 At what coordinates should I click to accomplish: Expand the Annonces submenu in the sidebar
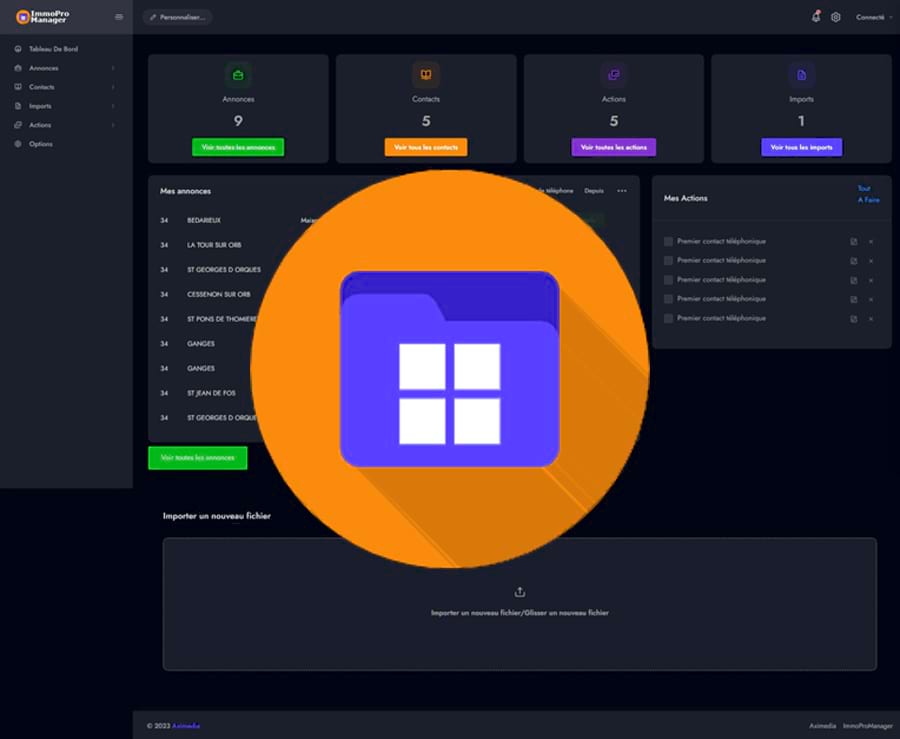point(65,68)
